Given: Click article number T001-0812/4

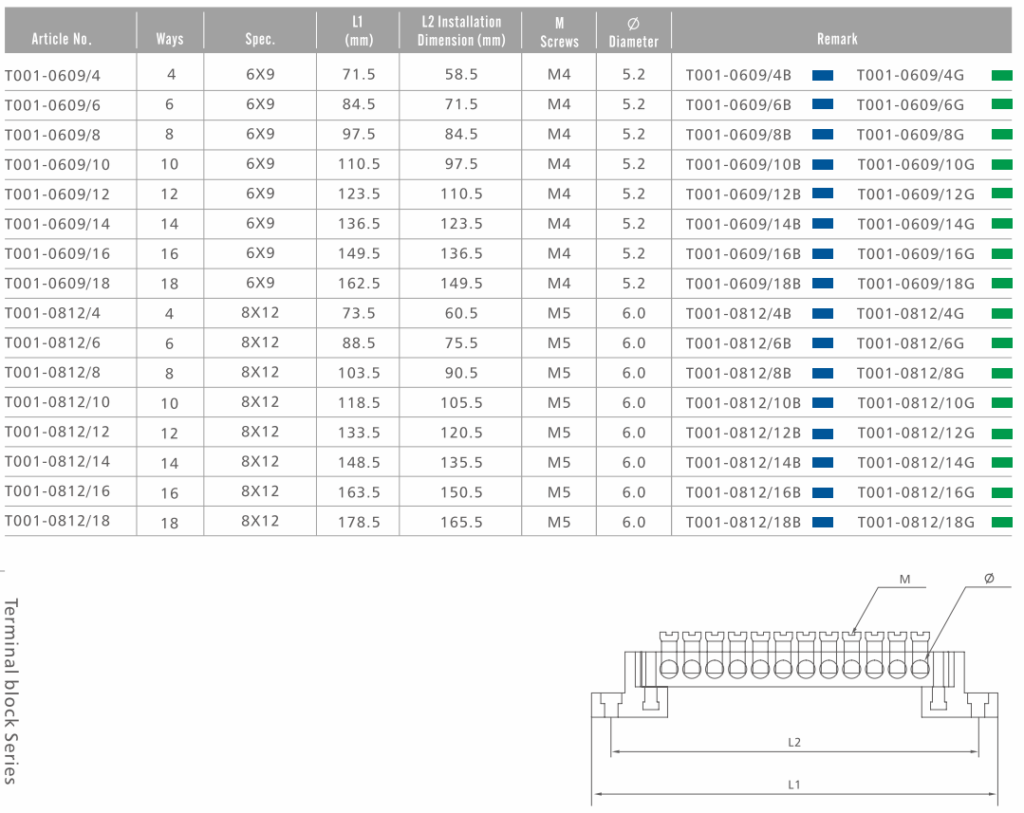Looking at the screenshot, I should (53, 313).
